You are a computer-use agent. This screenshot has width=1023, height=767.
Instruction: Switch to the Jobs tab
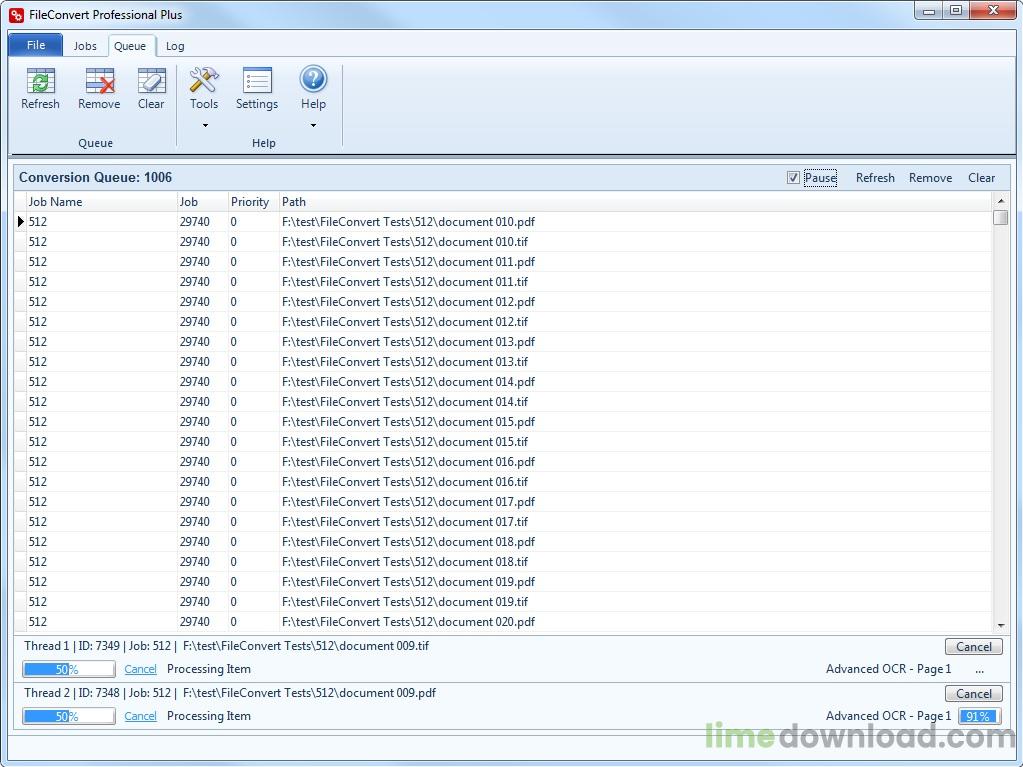85,46
